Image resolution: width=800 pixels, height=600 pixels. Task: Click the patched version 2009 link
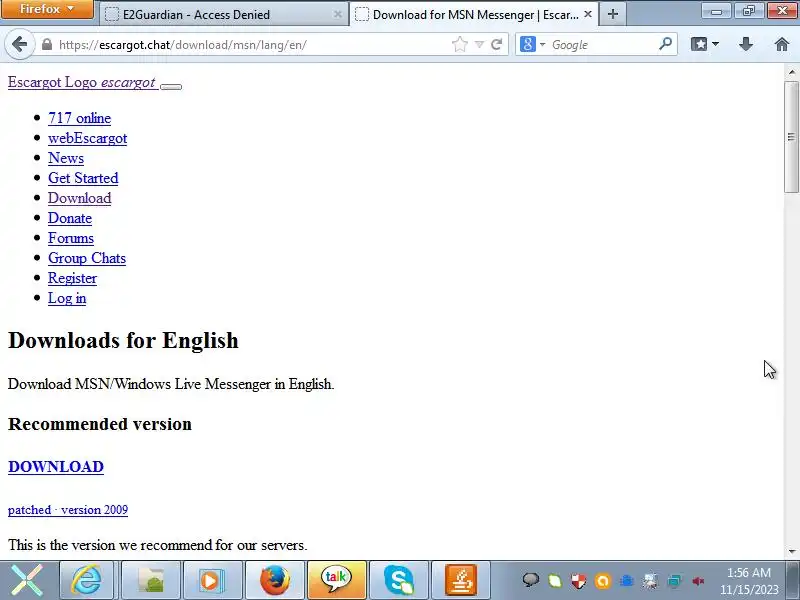pos(68,510)
